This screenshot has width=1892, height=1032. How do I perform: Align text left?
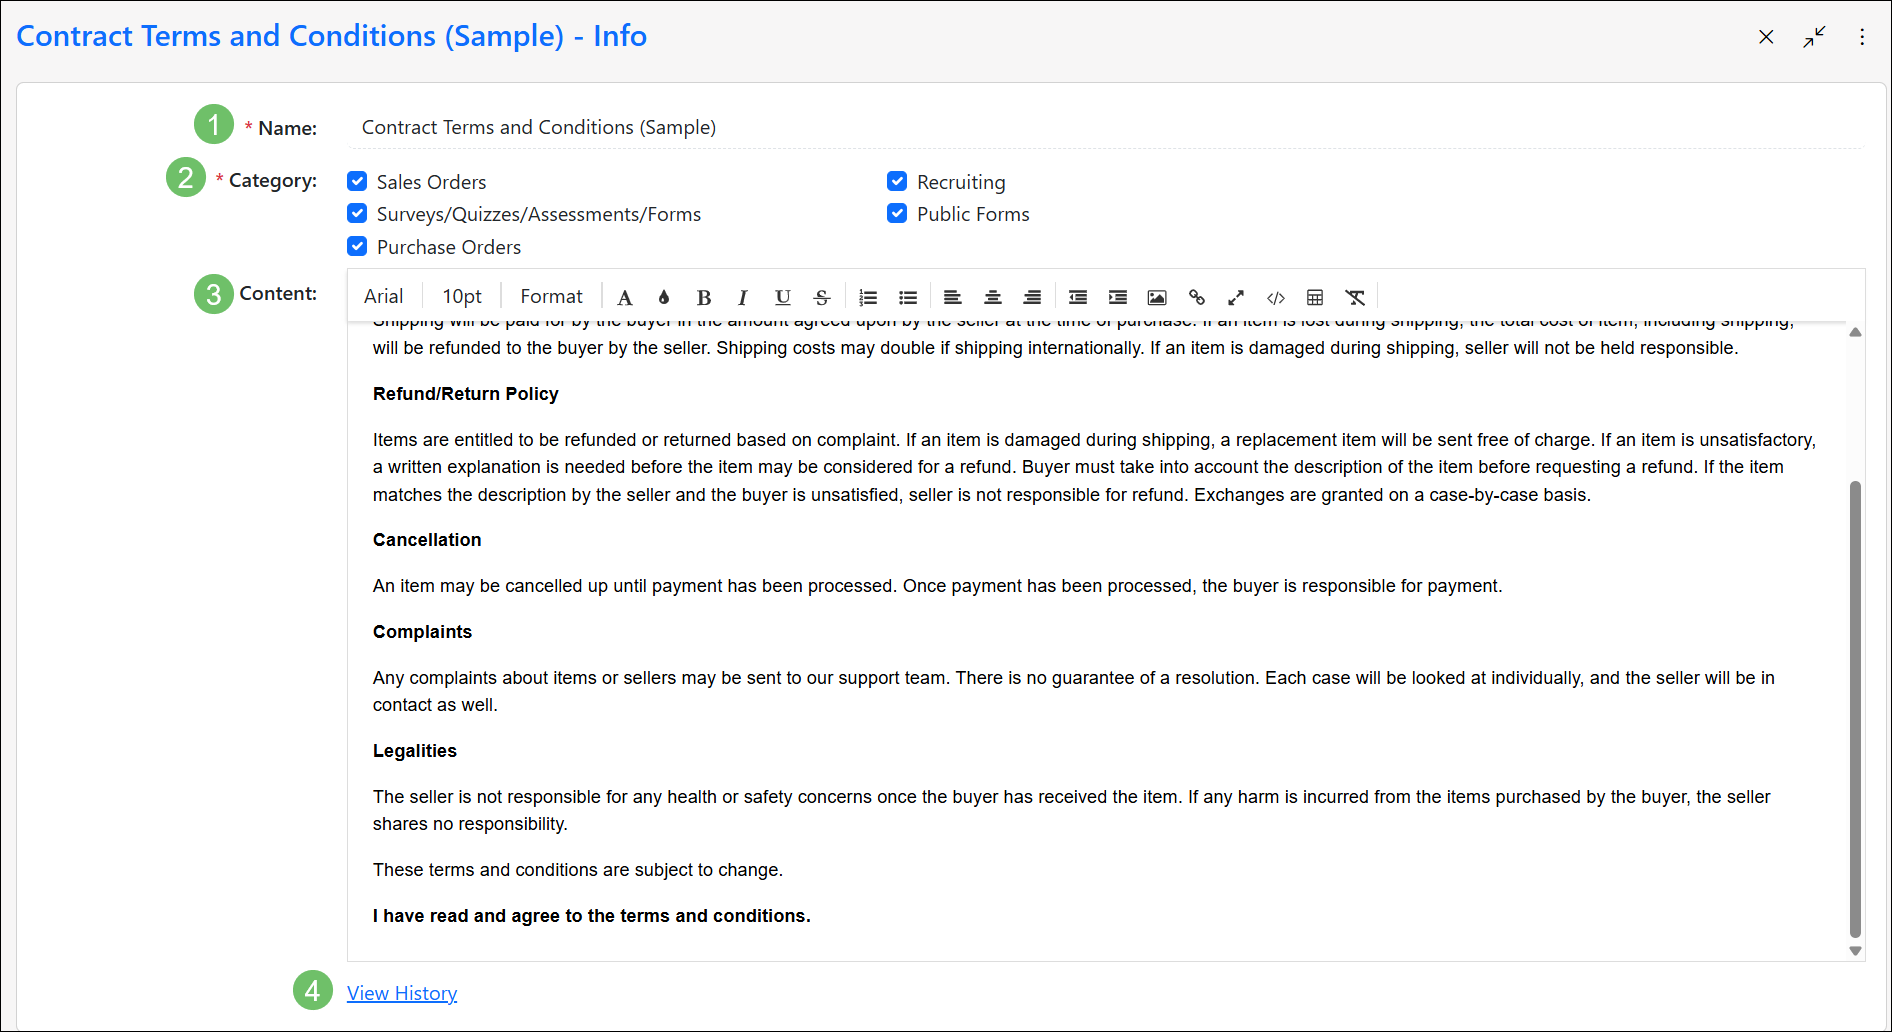953,297
